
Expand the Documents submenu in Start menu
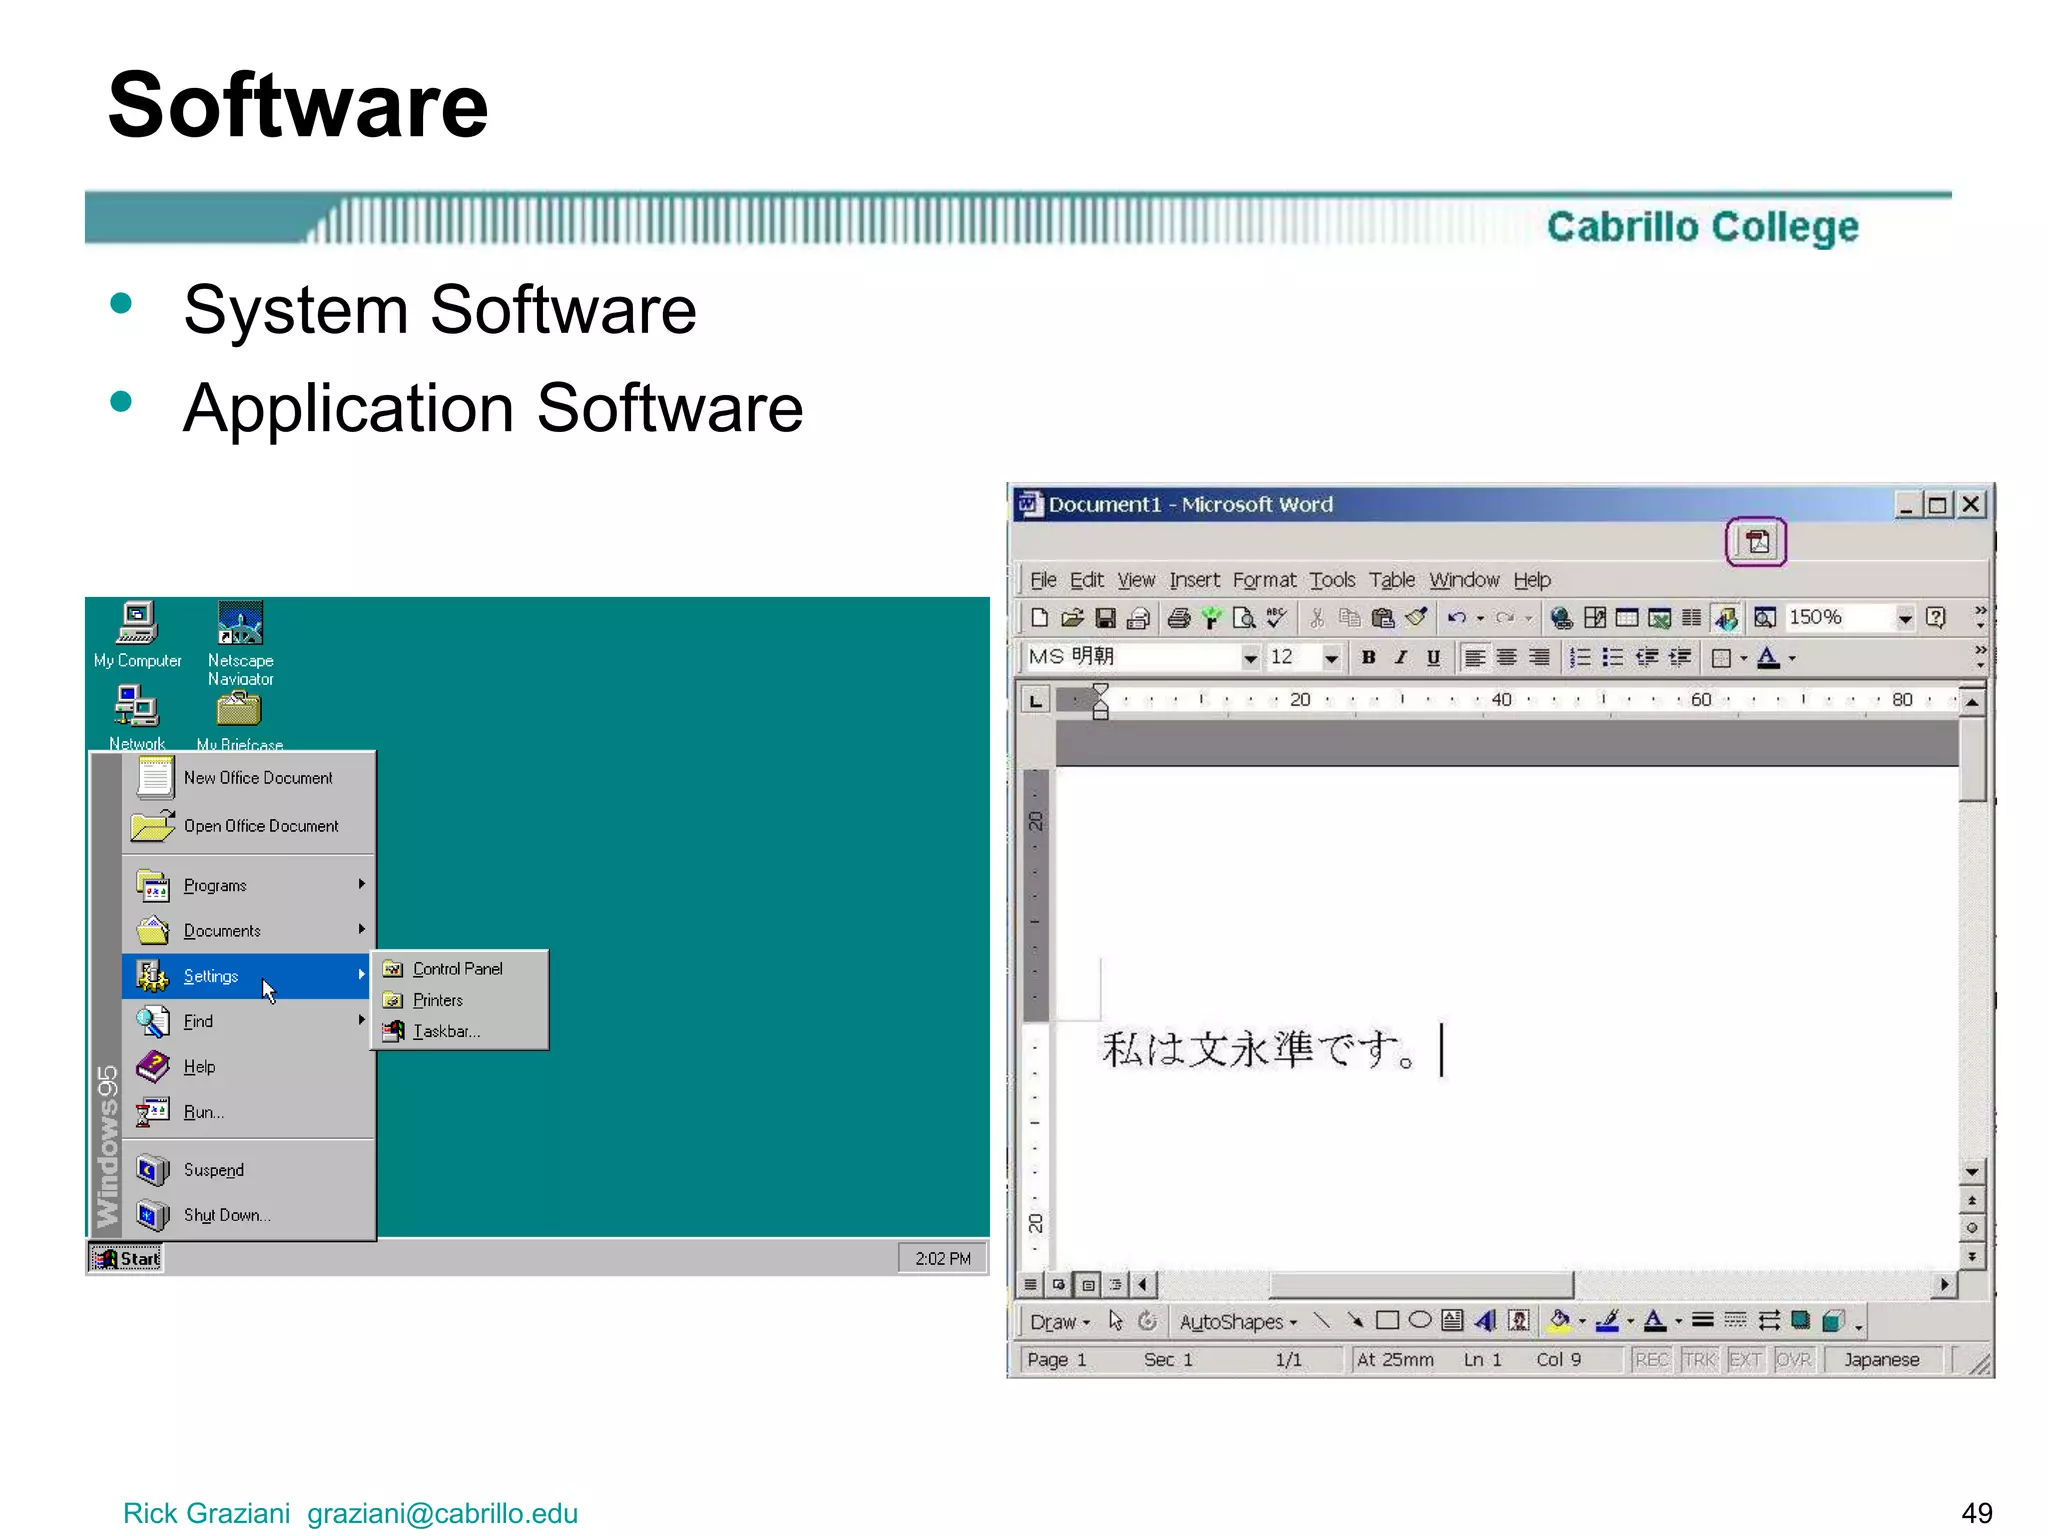[x=248, y=930]
